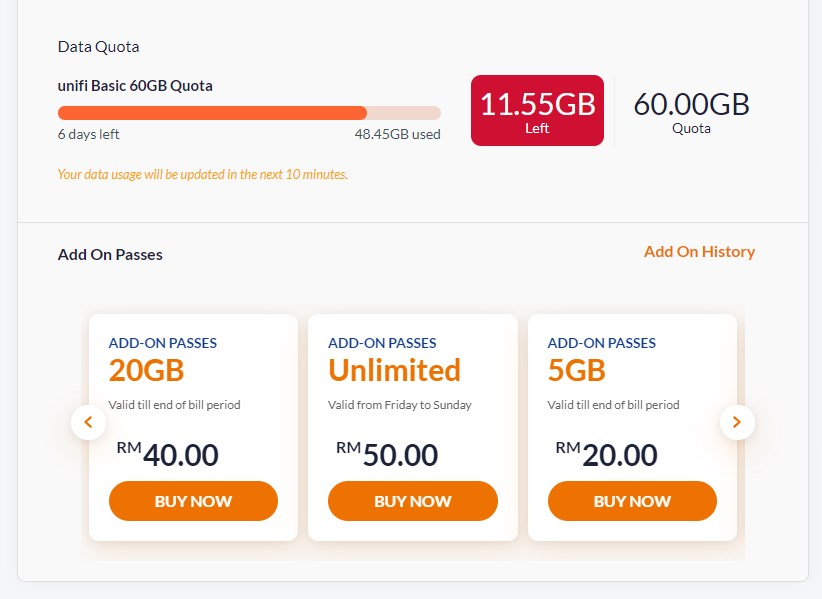This screenshot has width=822, height=599.
Task: Select the 5GB pass title
Action: [x=577, y=370]
